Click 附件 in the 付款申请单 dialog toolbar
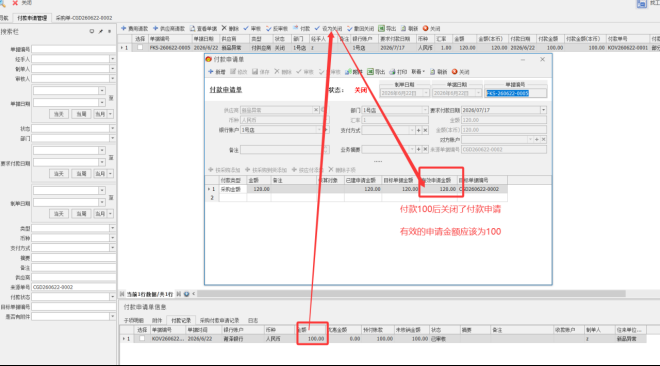 pyautogui.click(x=354, y=72)
